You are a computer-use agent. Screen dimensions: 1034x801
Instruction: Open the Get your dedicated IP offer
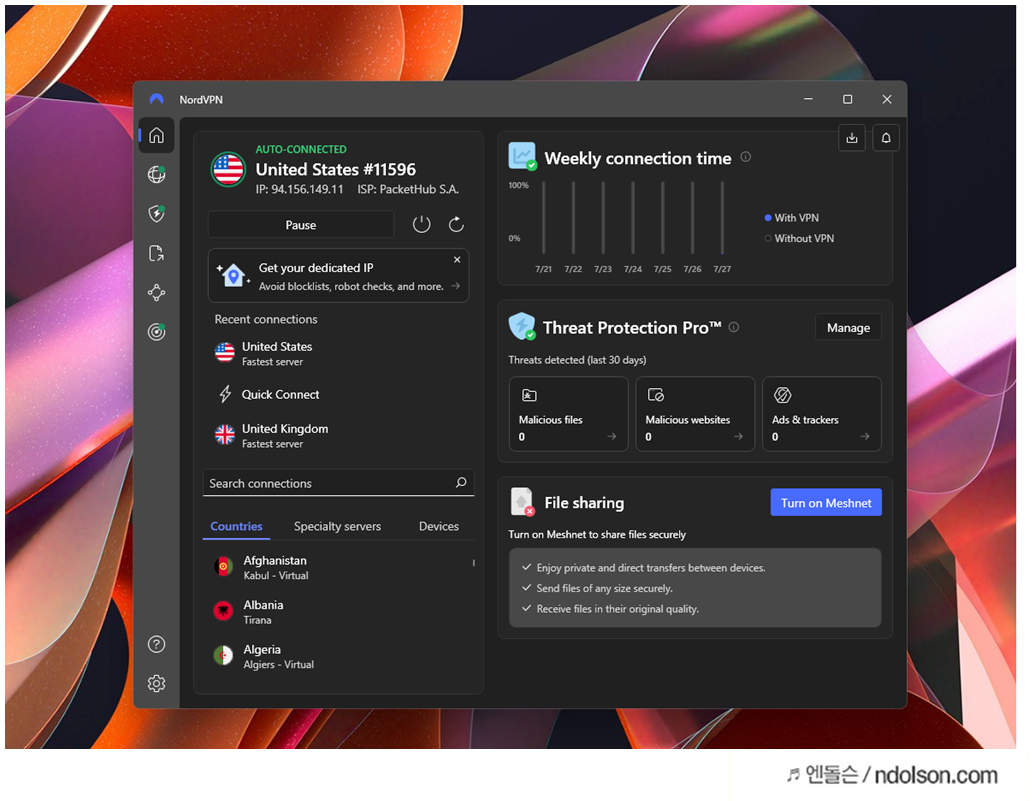pyautogui.click(x=338, y=276)
